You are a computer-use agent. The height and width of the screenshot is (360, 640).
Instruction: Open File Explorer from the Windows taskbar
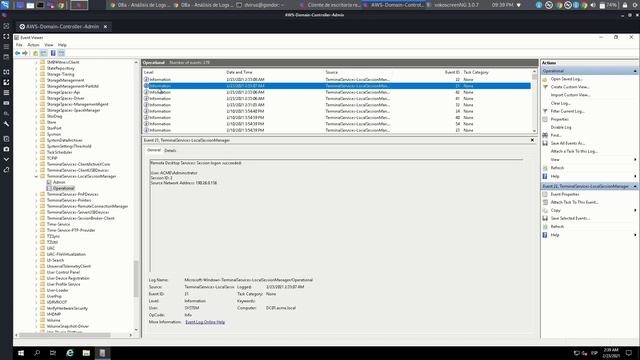tap(86, 353)
